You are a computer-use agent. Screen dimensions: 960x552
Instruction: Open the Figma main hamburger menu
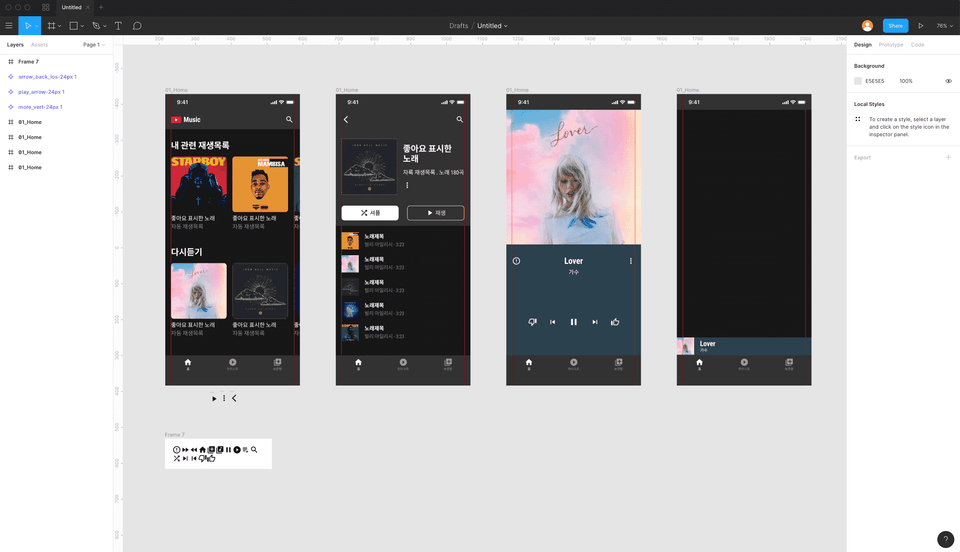click(x=9, y=26)
